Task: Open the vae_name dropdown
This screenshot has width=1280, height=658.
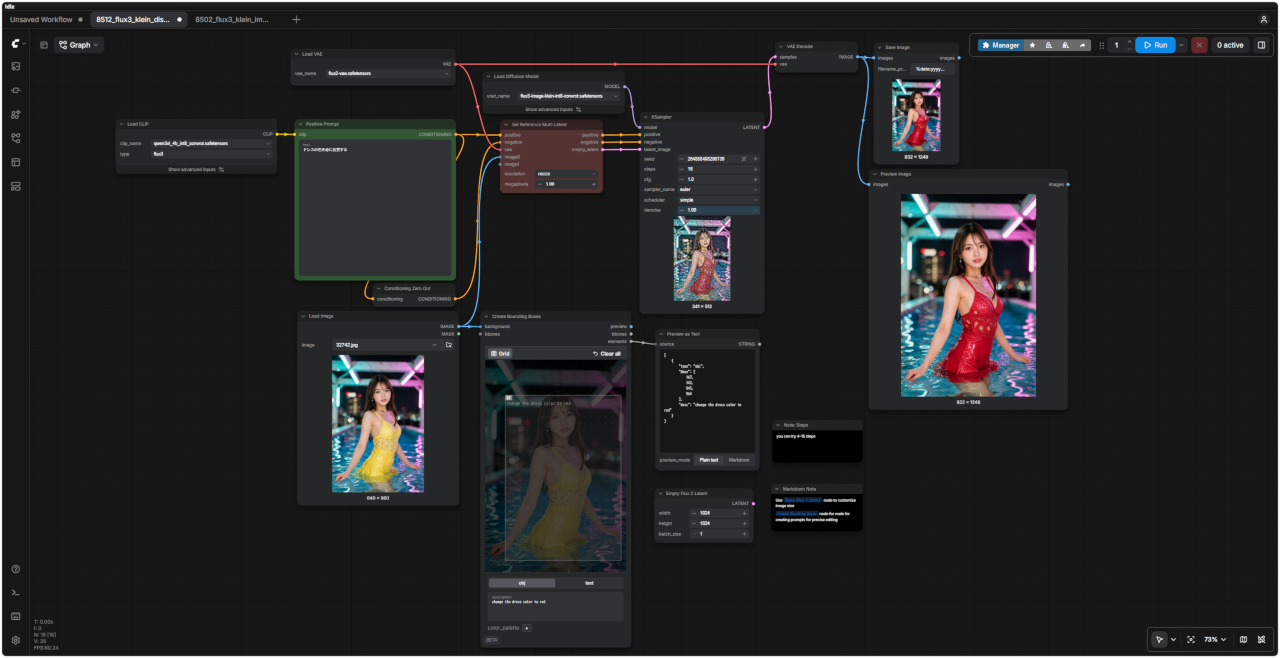Action: click(387, 73)
